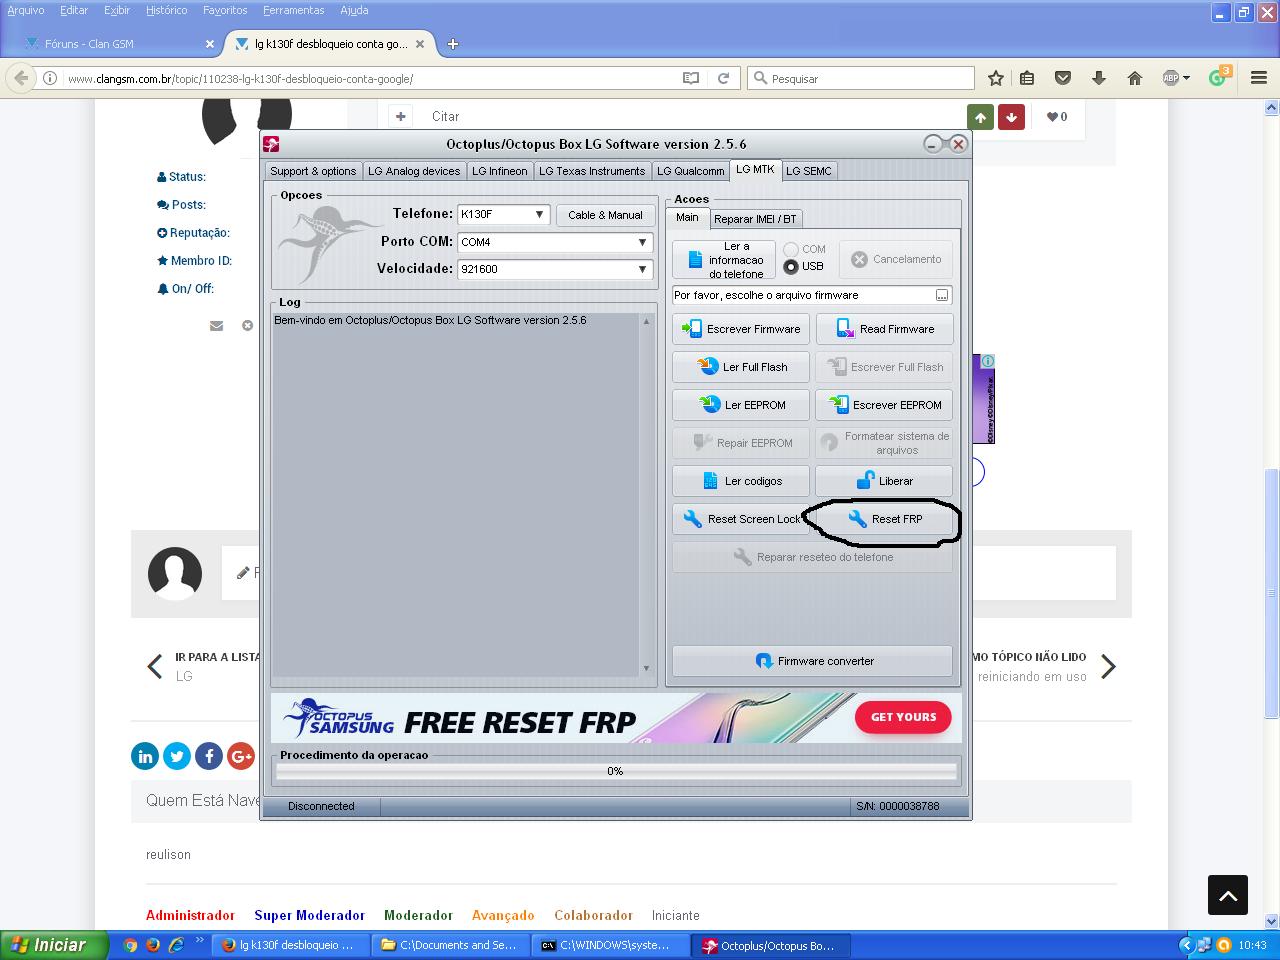Share on Facebook icon

209,756
